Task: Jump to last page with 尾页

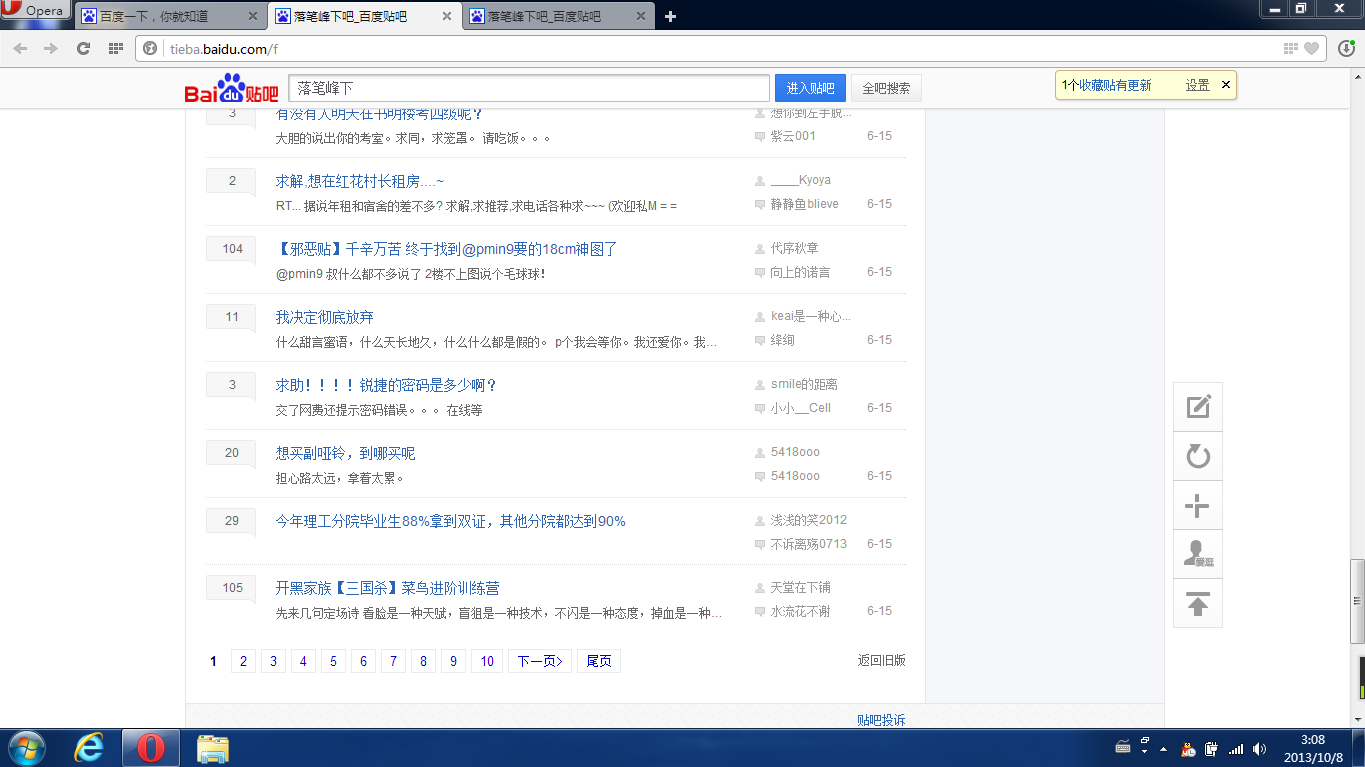Action: (599, 661)
